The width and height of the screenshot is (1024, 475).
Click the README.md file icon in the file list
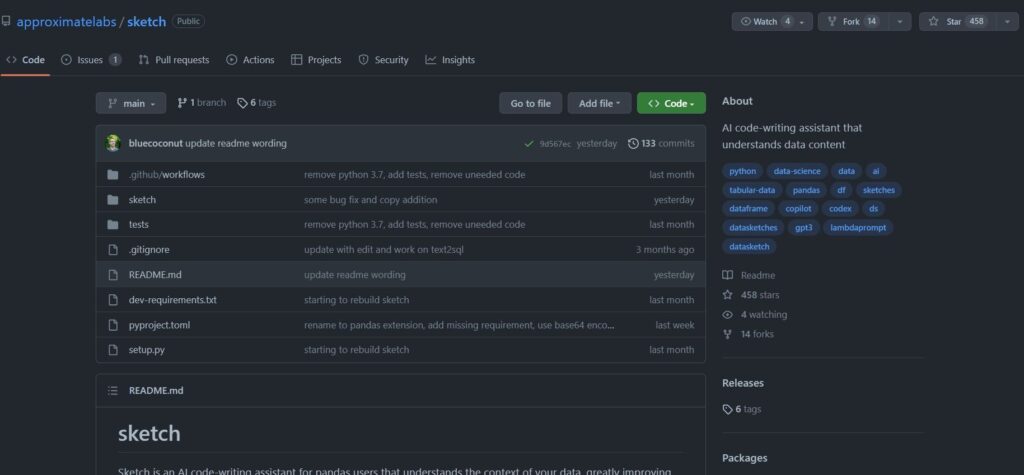113,275
